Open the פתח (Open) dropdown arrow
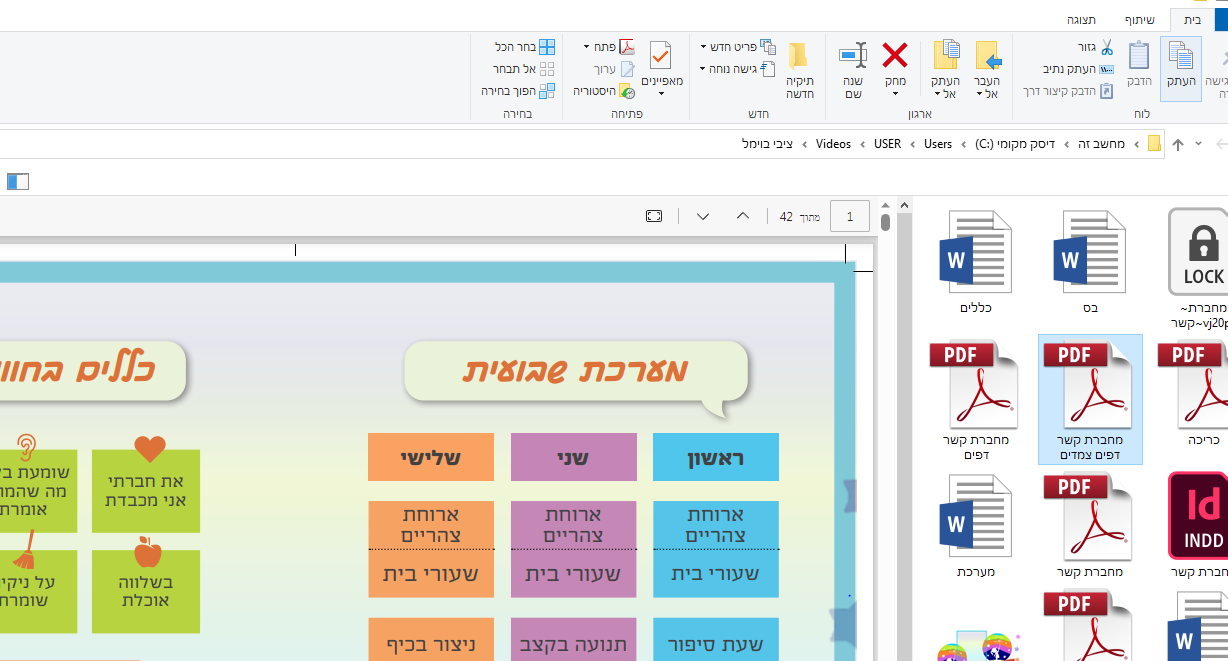 click(x=586, y=47)
